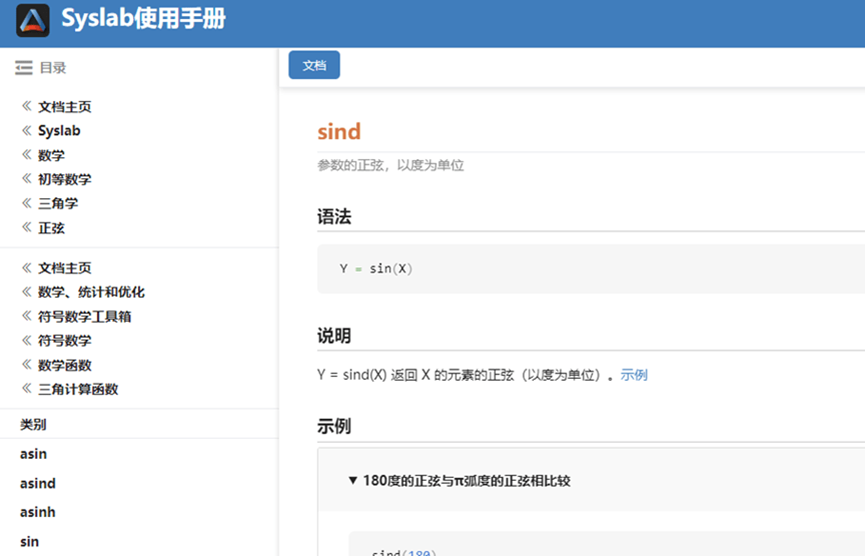Click the « chevron beside 三角学
Image resolution: width=865 pixels, height=556 pixels.
point(26,202)
